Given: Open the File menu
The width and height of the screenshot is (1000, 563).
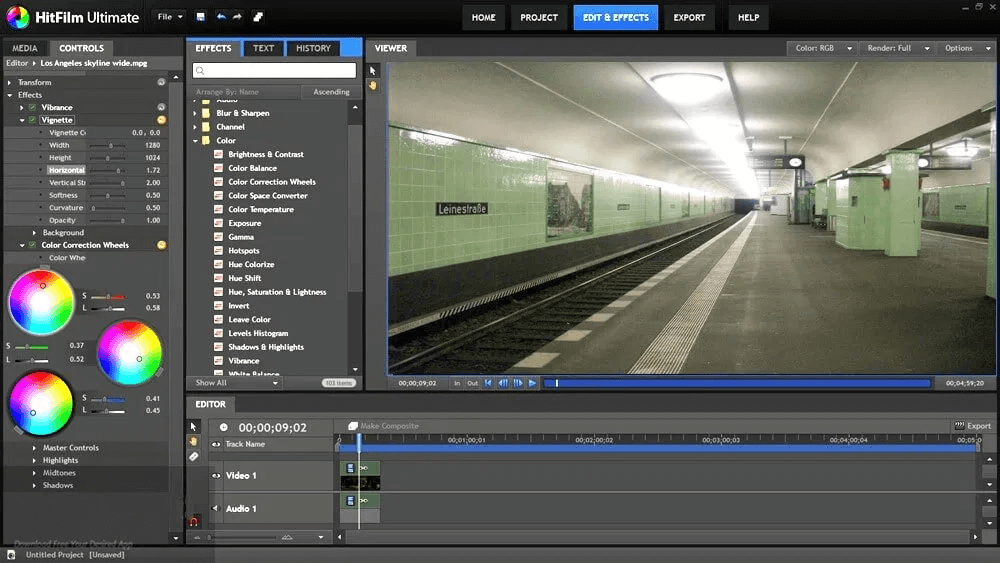Looking at the screenshot, I should point(170,17).
